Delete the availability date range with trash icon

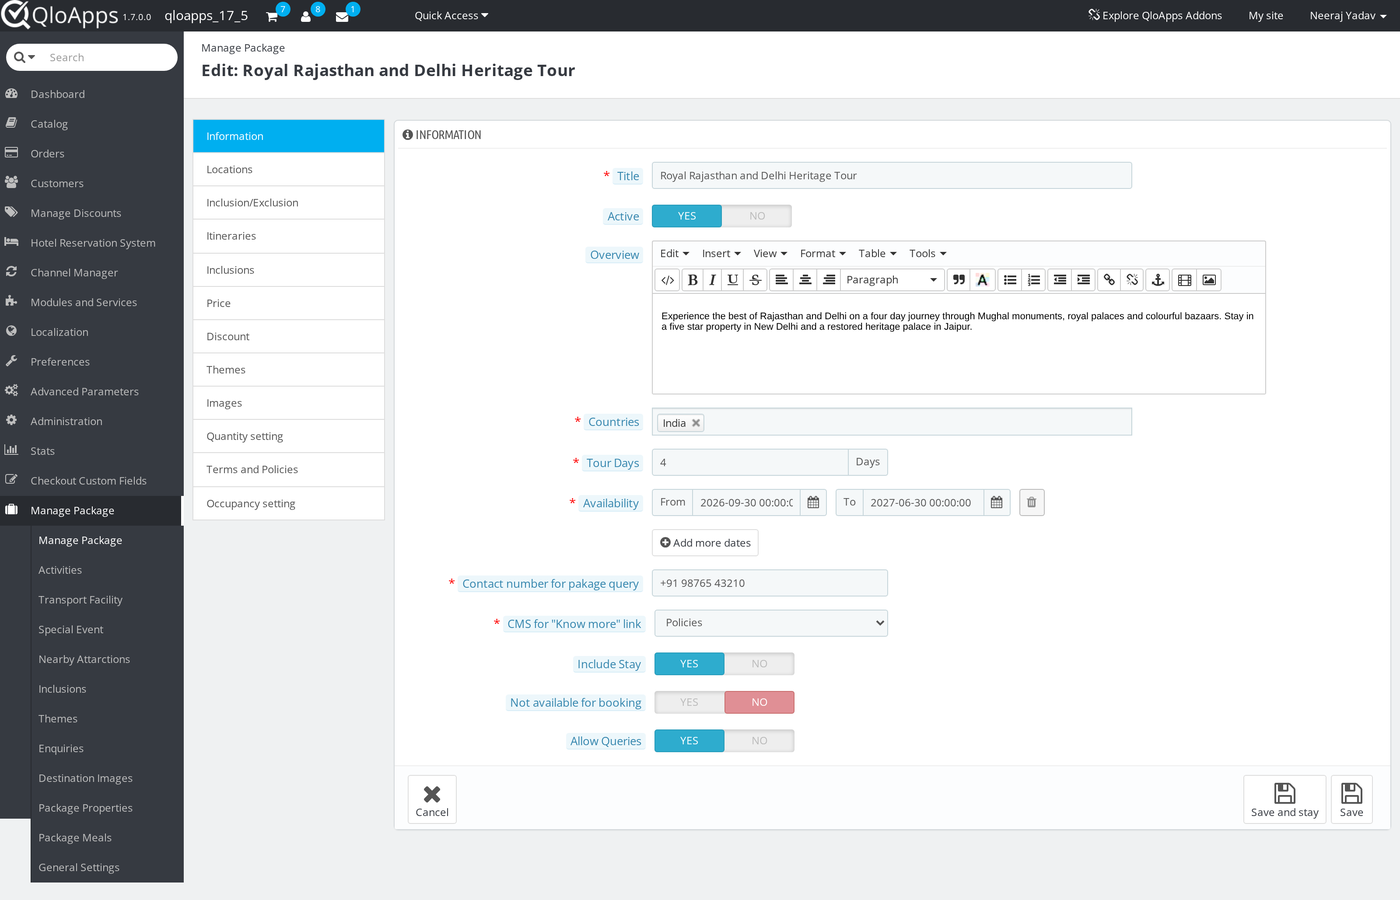(x=1032, y=502)
